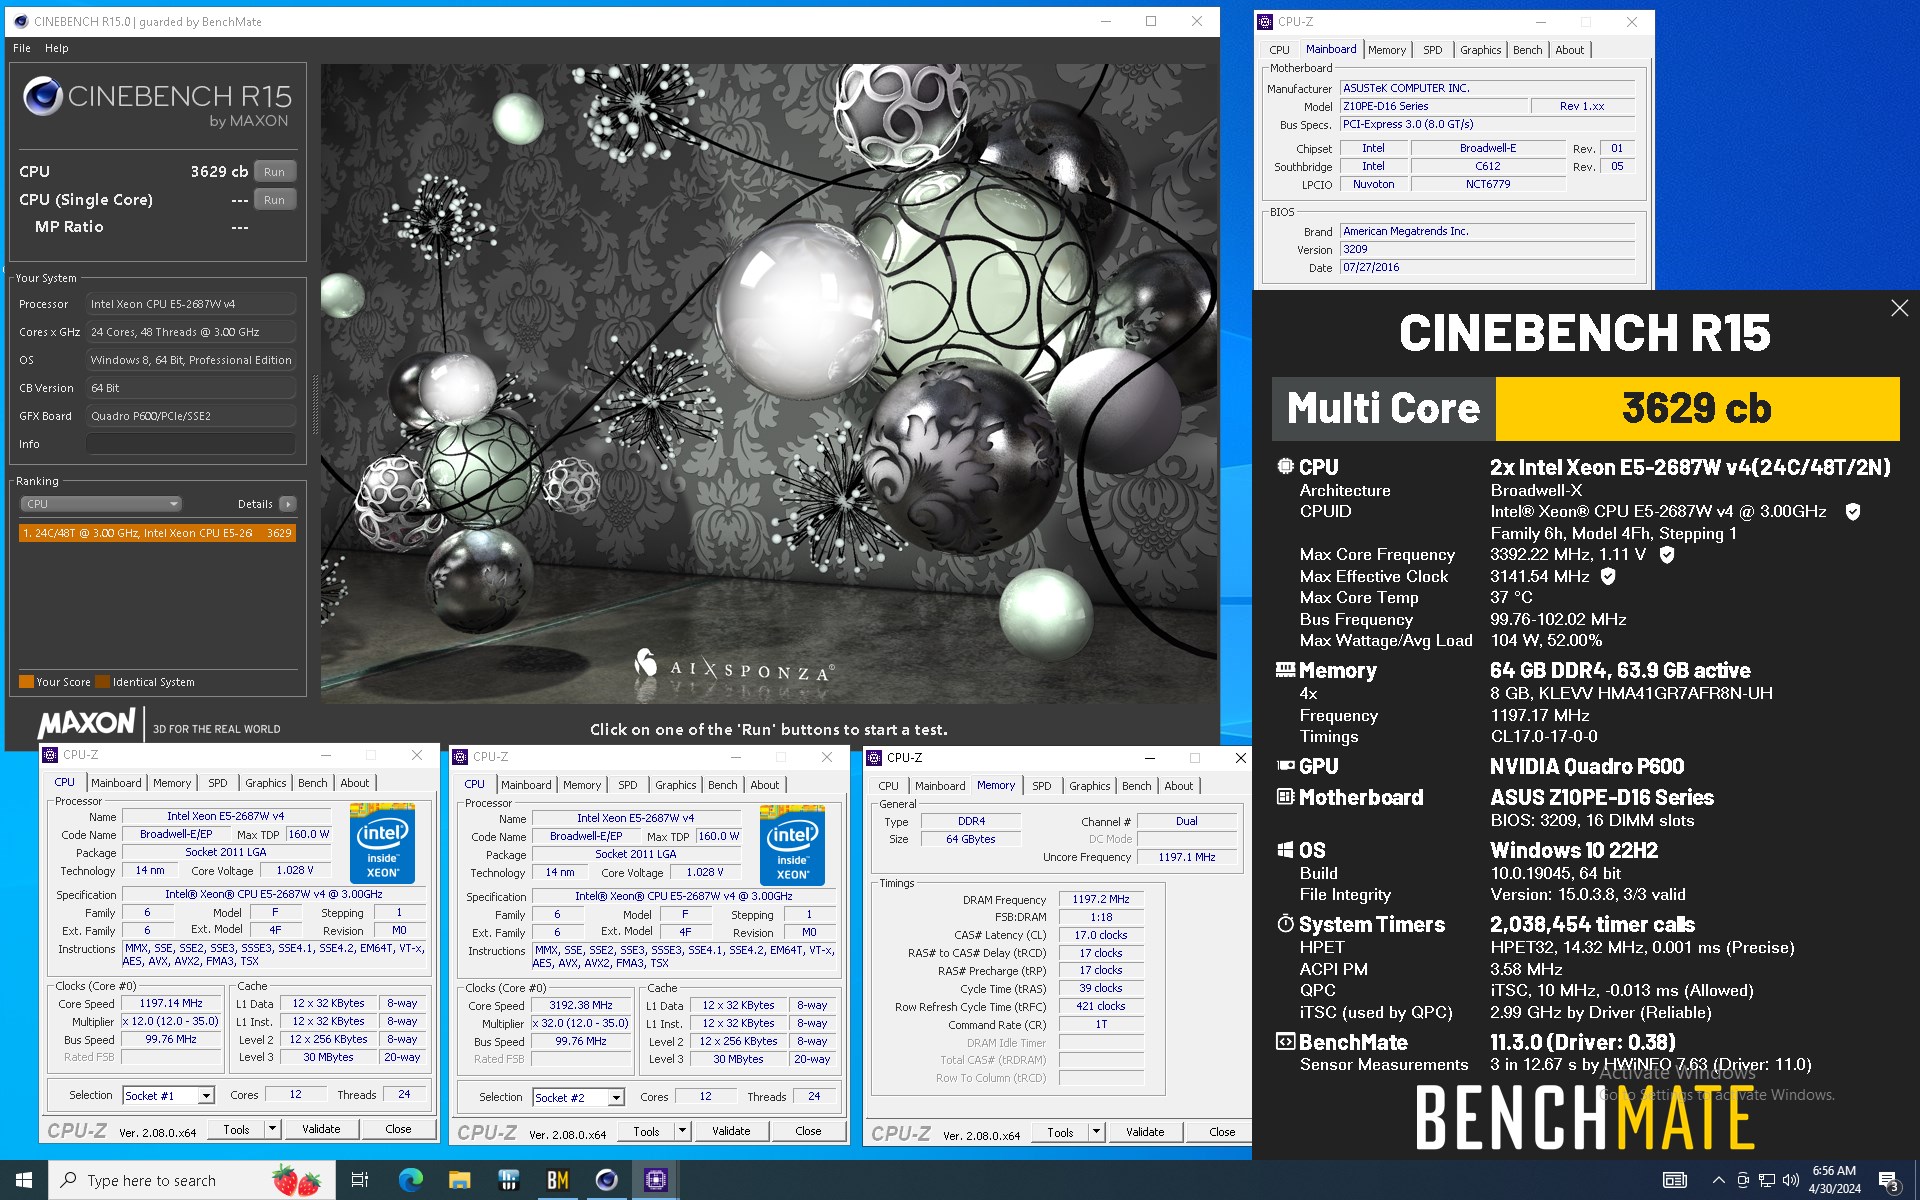This screenshot has height=1200, width=1920.
Task: Click Validate in the Memory CPU-Z window
Action: coord(1145,1132)
